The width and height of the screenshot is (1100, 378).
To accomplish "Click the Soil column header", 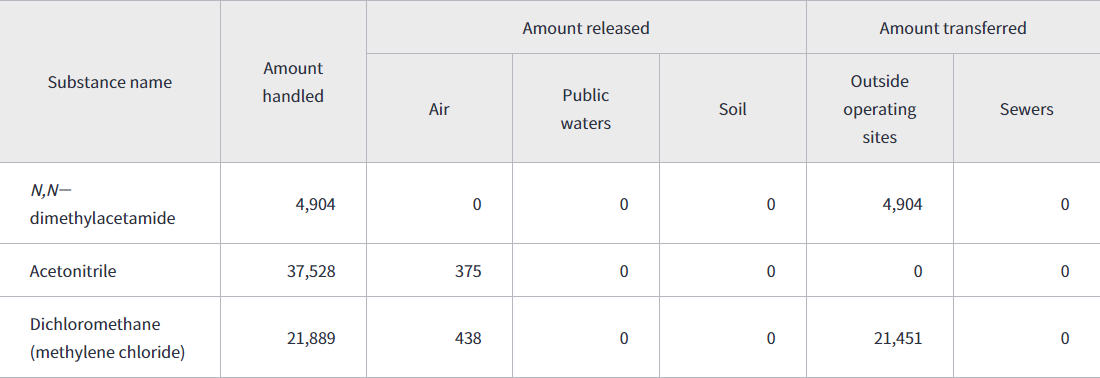I will 732,109.
